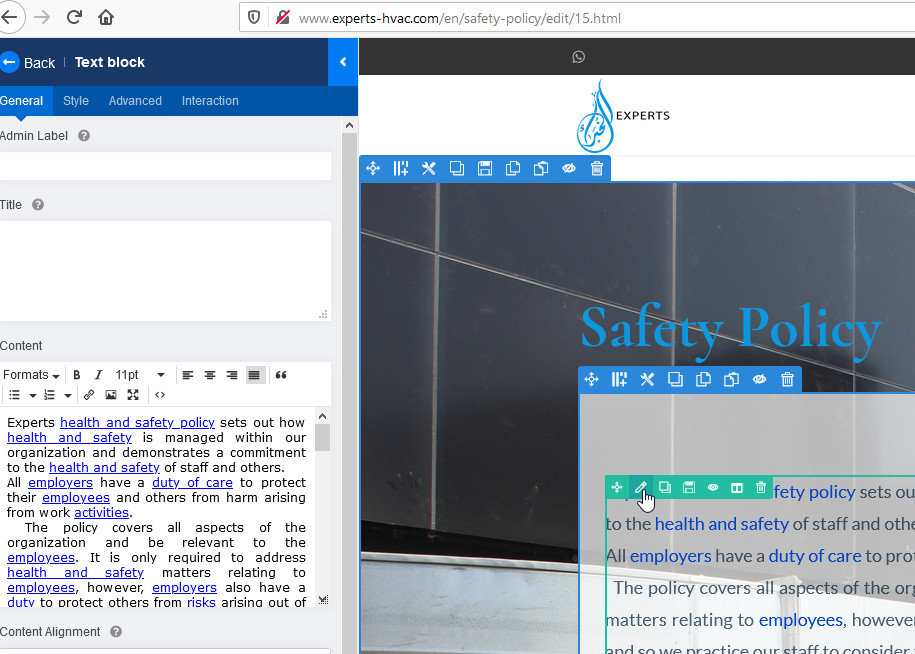Screen dimensions: 915x654
Task: Delete the top section with trash icon
Action: coord(597,168)
